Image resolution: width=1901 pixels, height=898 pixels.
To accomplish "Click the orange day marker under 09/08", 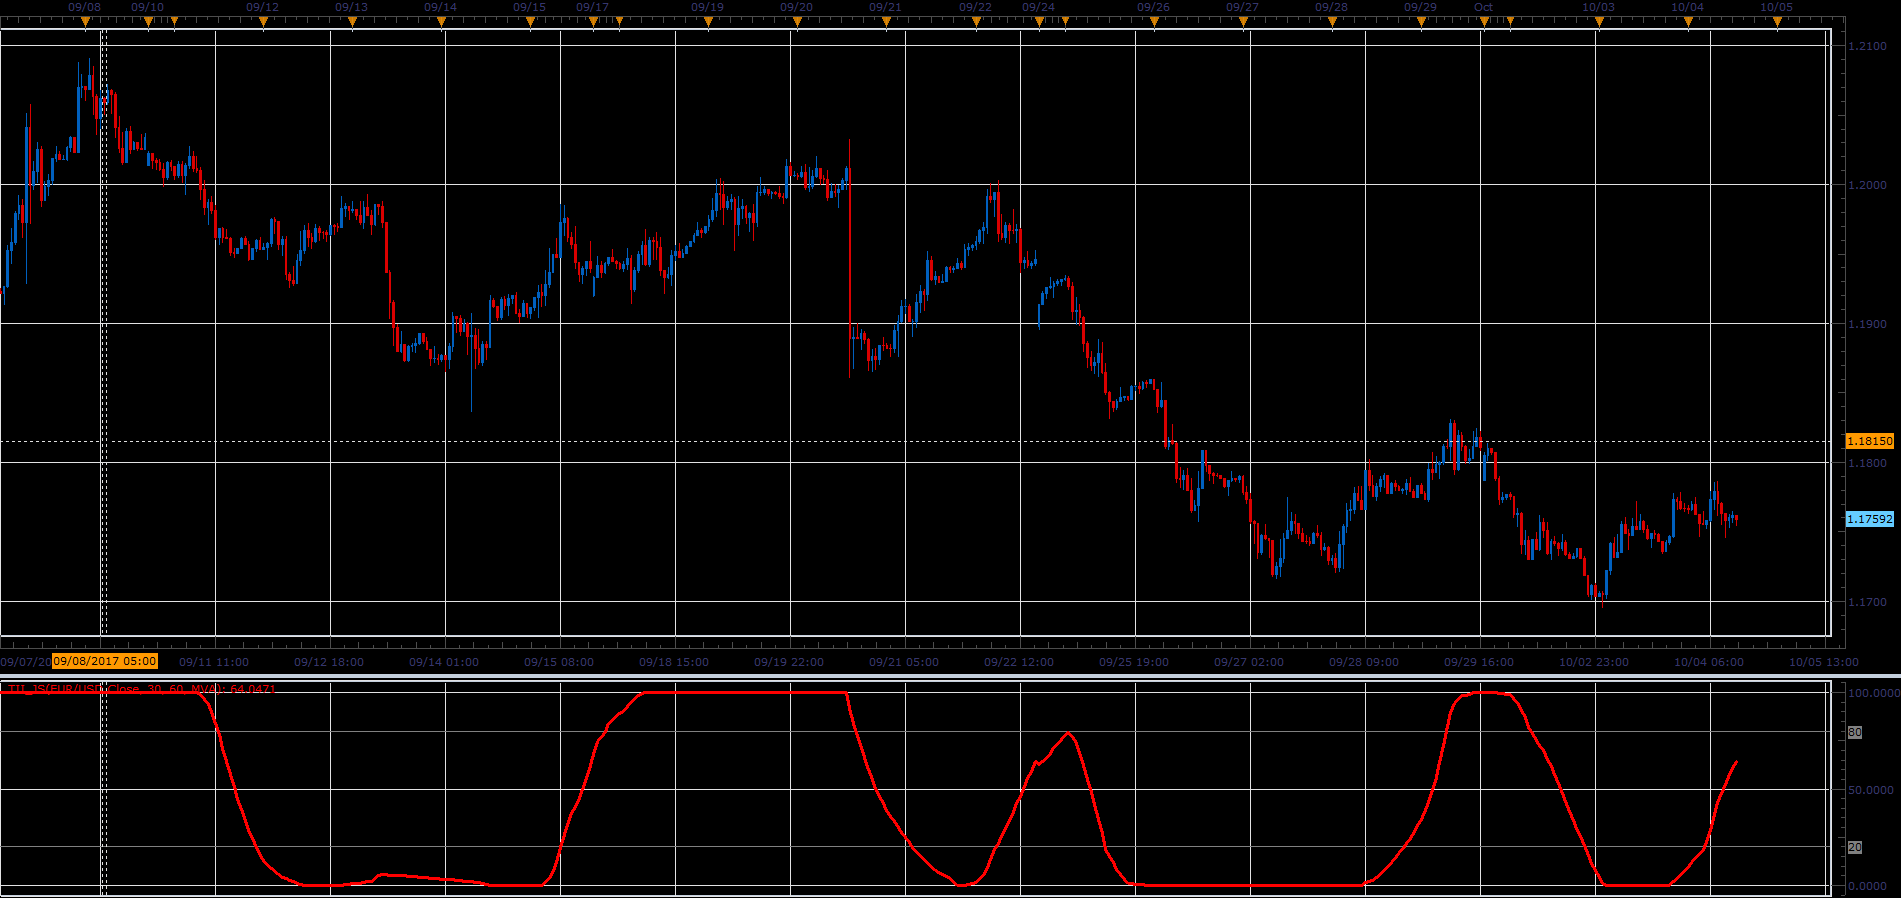I will (86, 22).
